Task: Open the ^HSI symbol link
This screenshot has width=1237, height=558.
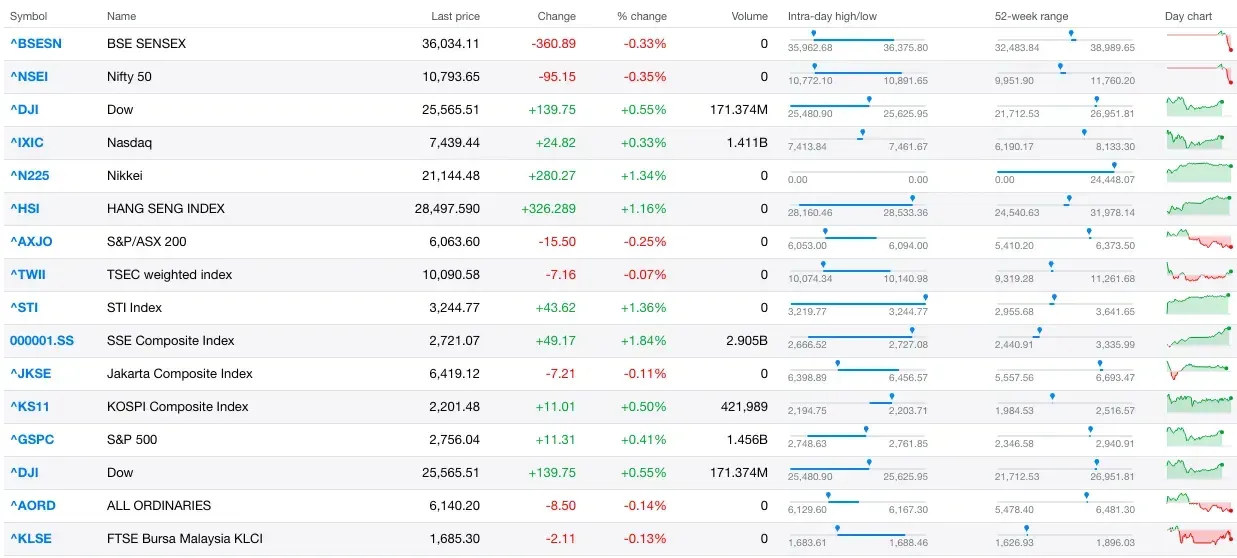Action: coord(25,209)
